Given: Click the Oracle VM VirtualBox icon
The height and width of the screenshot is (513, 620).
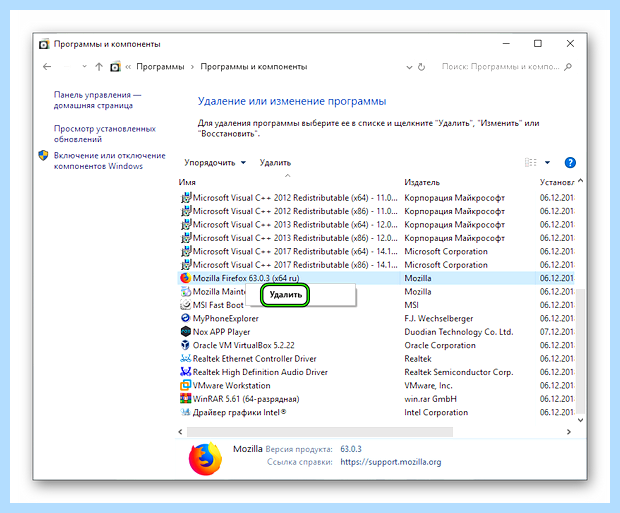Looking at the screenshot, I should pyautogui.click(x=185, y=345).
